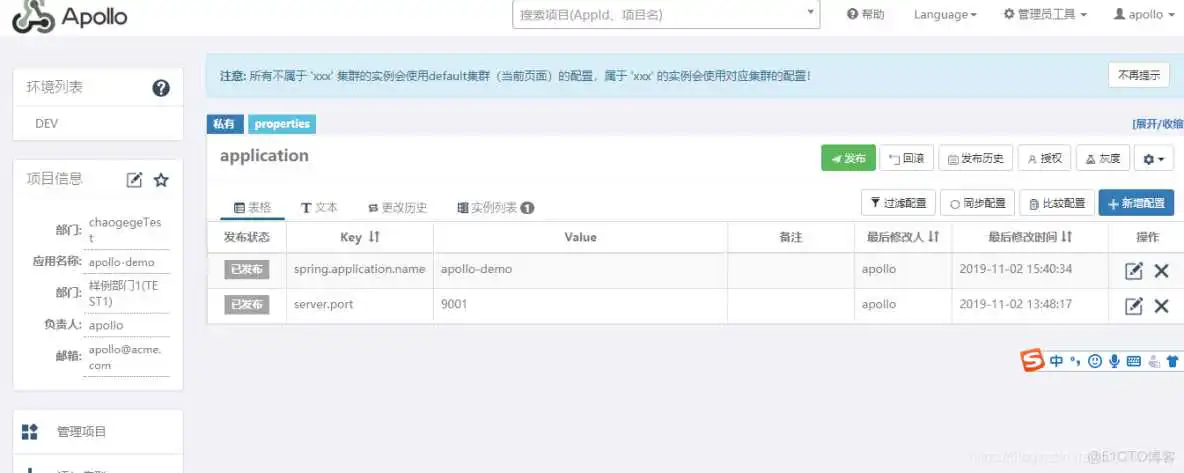1184x473 pixels.
Task: Dismiss notice with 不再提示 button
Action: click(1139, 75)
